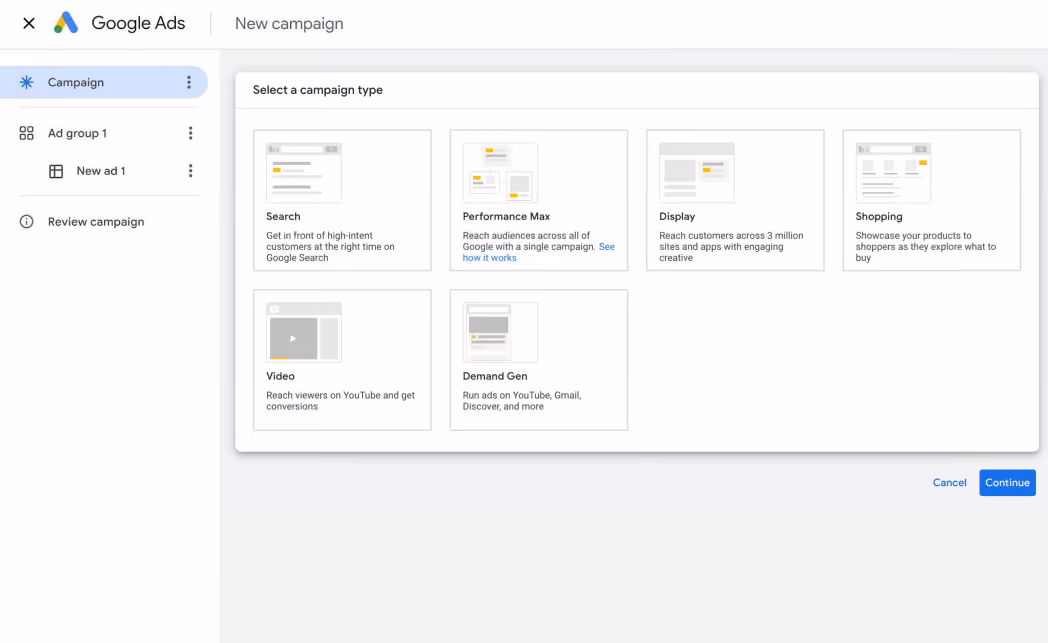1048x643 pixels.
Task: Click the Ad group 1 grid icon
Action: (x=26, y=133)
